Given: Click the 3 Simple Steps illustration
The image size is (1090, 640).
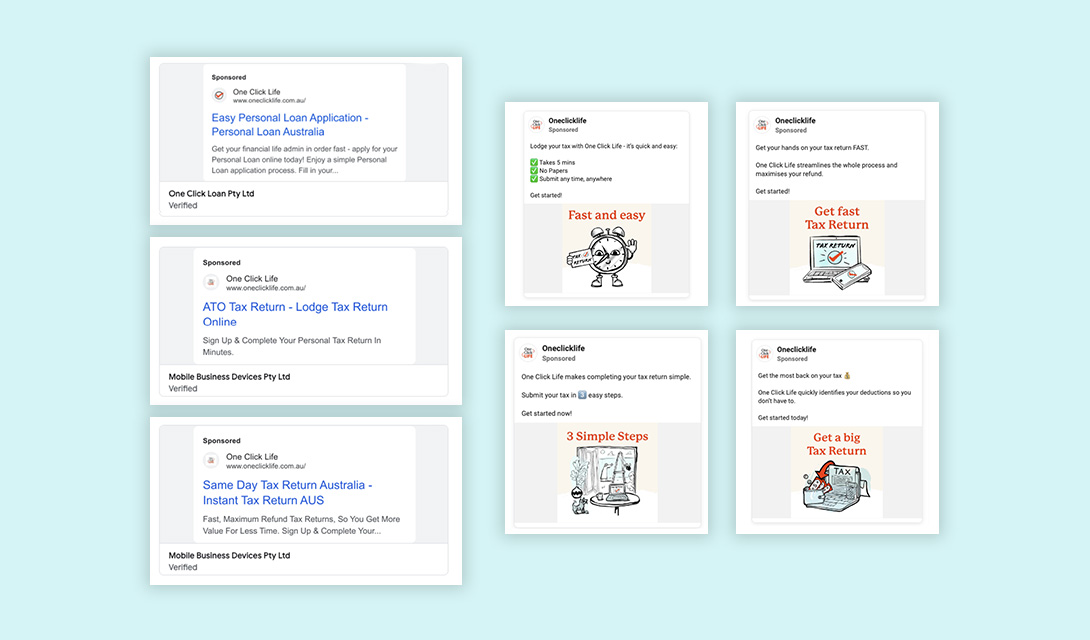Looking at the screenshot, I should point(608,473).
